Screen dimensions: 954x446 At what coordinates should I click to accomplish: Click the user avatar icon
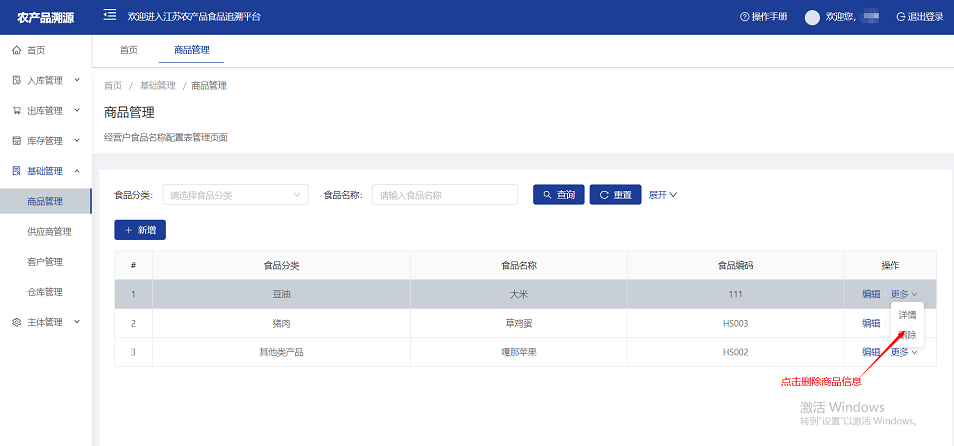(x=812, y=17)
